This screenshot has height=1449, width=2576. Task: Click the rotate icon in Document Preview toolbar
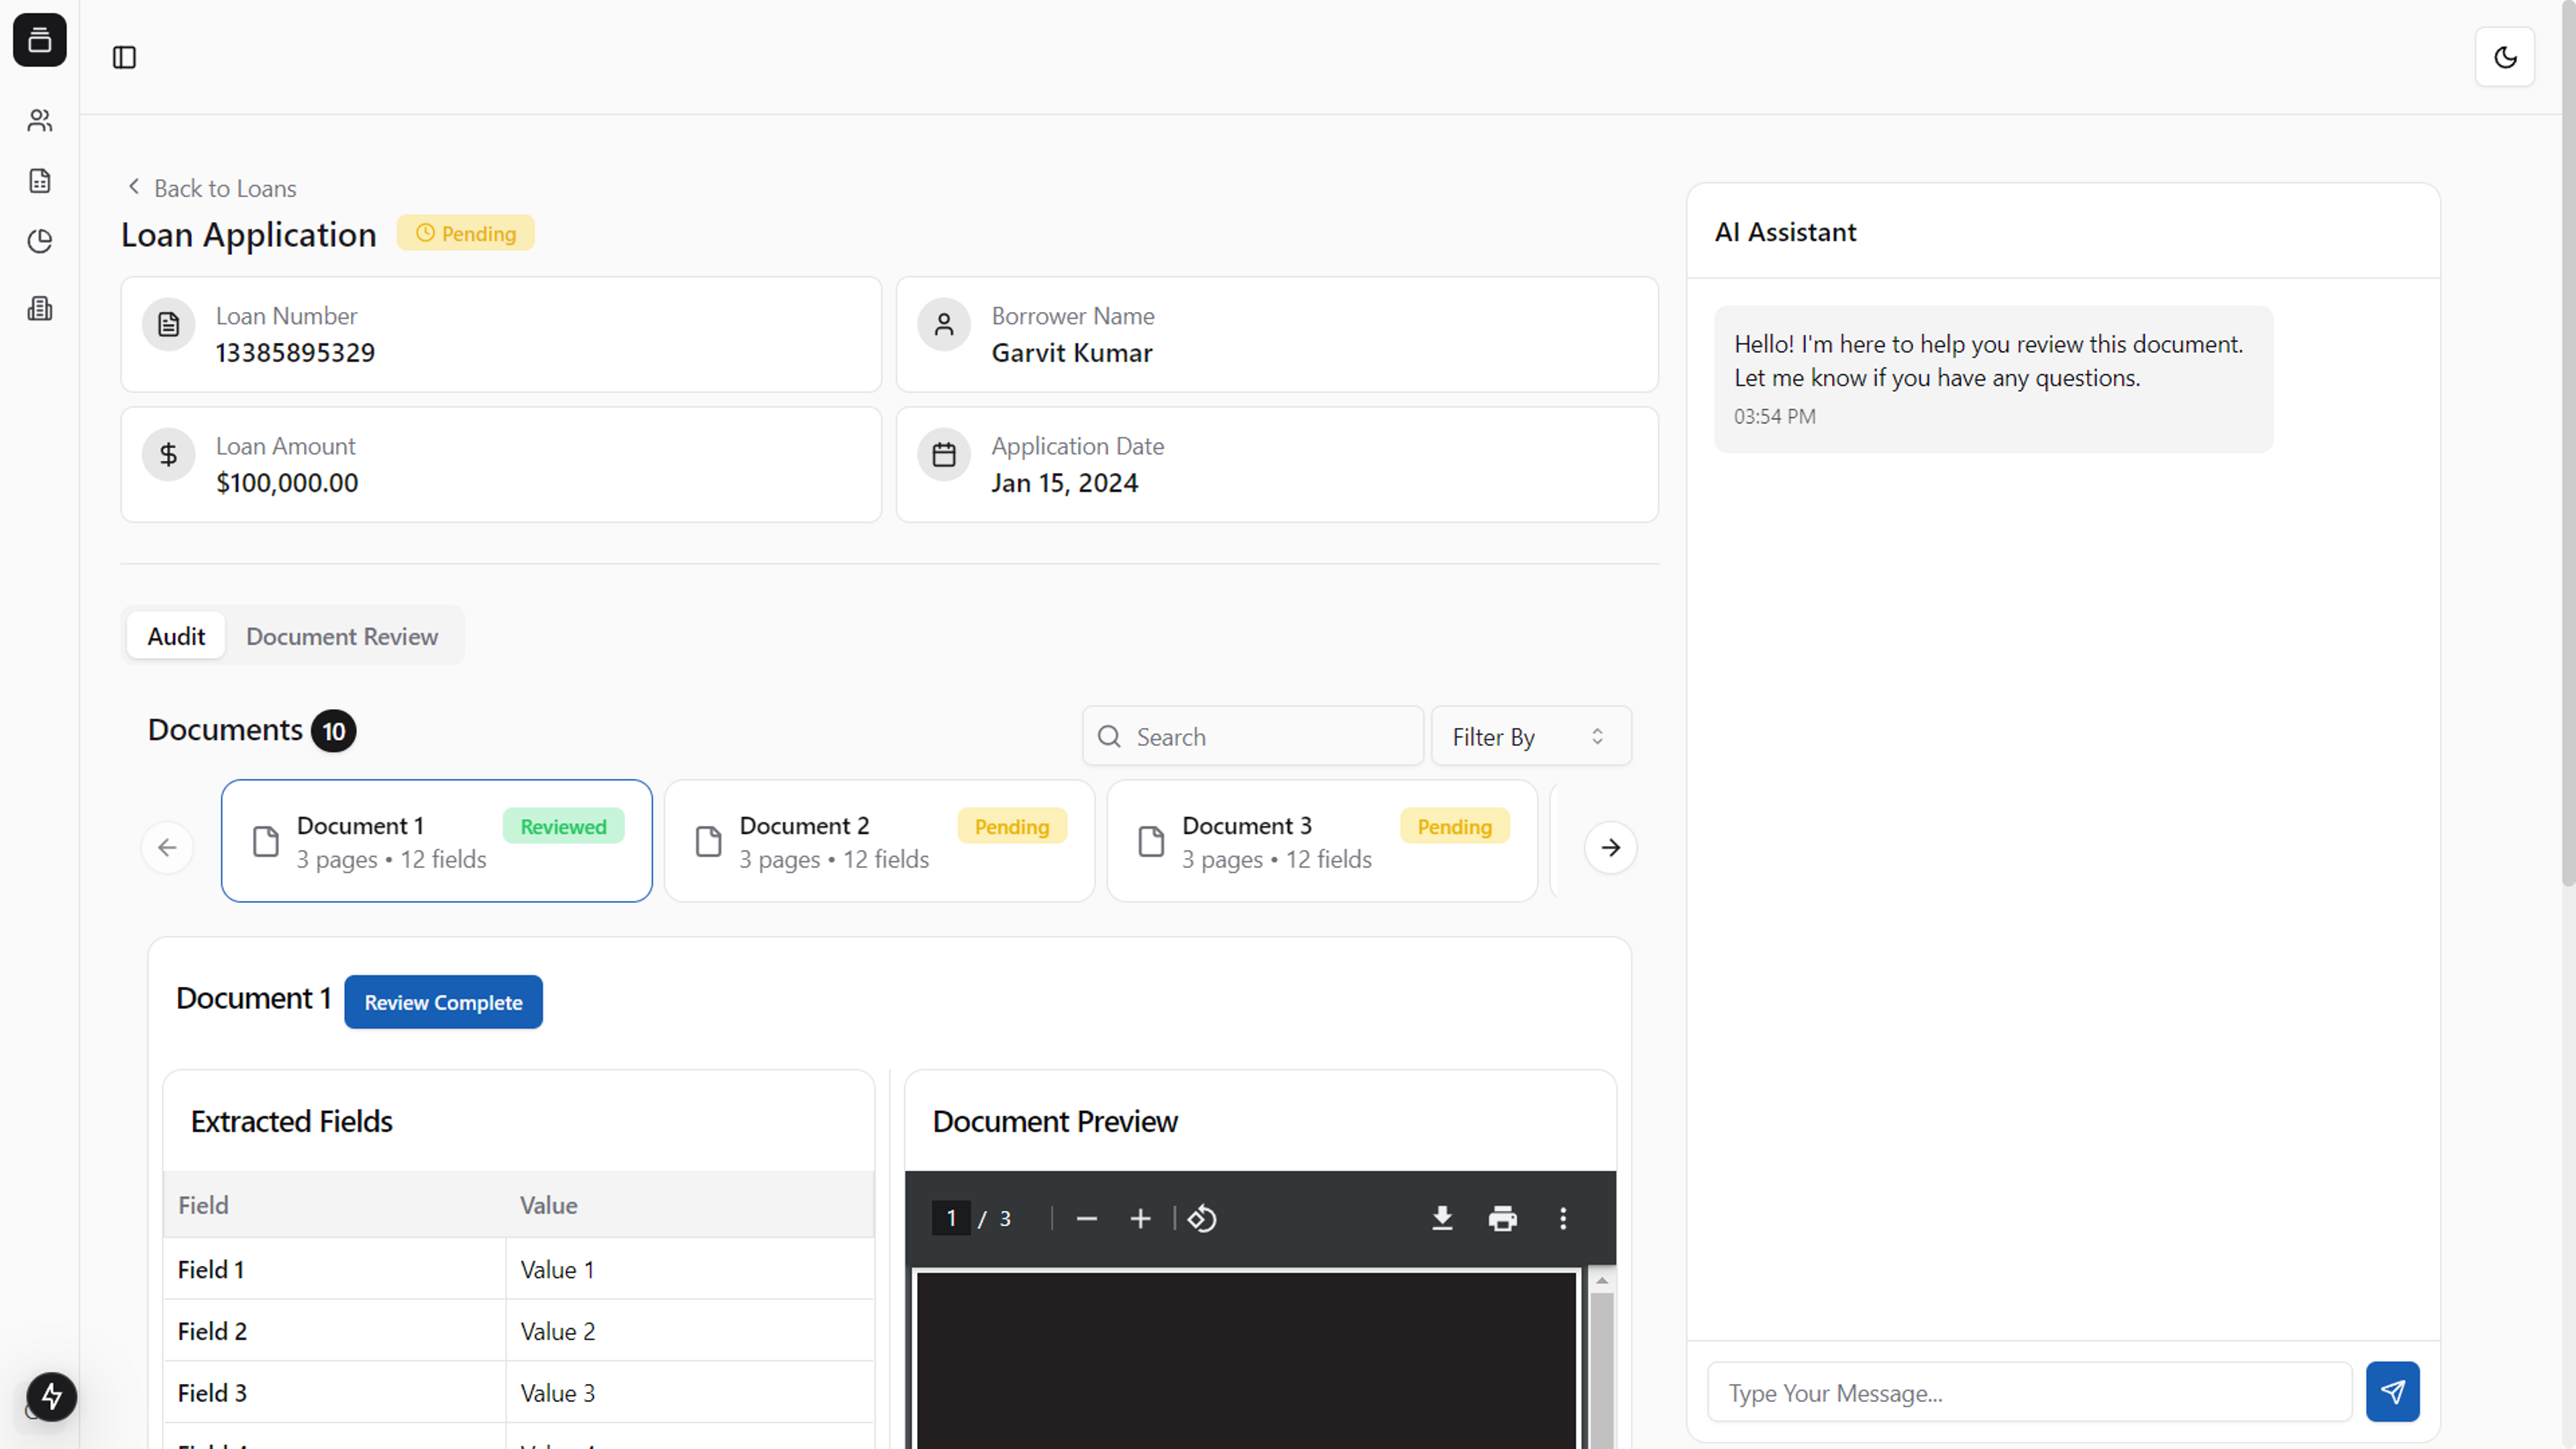pyautogui.click(x=1203, y=1218)
